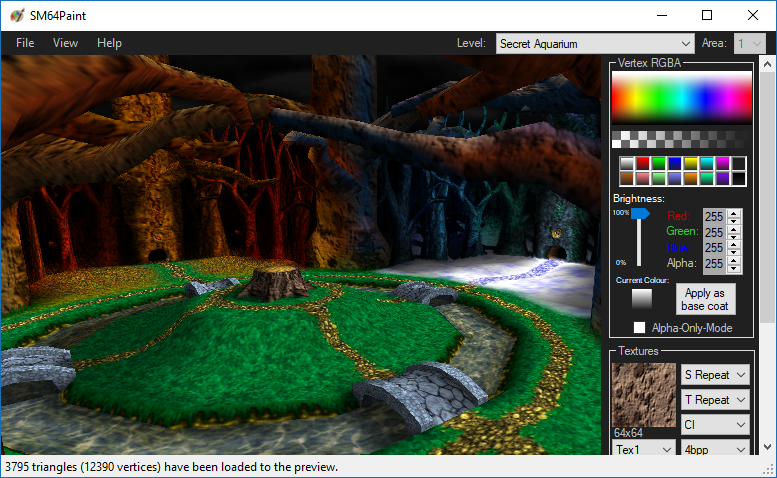This screenshot has height=478, width=777.
Task: Enable Alpha-Only-Mode checkbox
Action: point(639,327)
